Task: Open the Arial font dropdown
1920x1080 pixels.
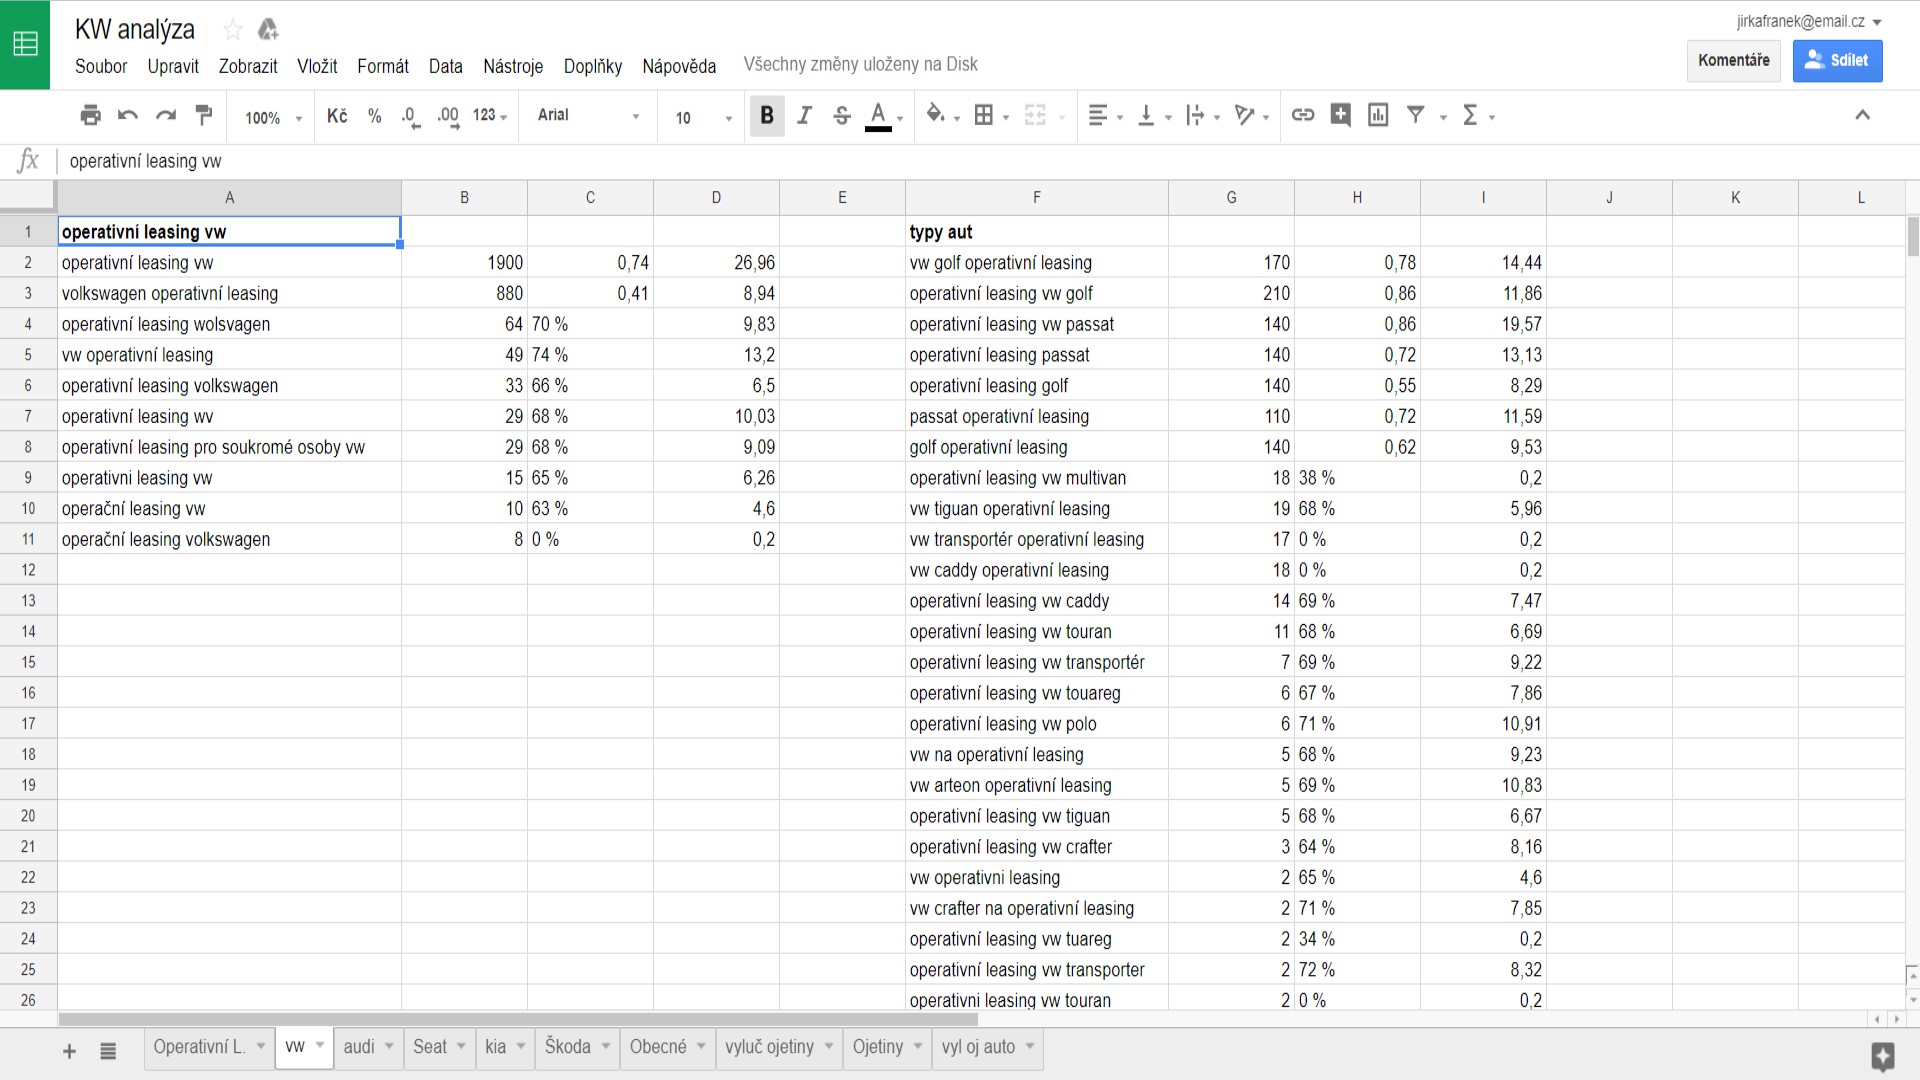Action: (588, 116)
